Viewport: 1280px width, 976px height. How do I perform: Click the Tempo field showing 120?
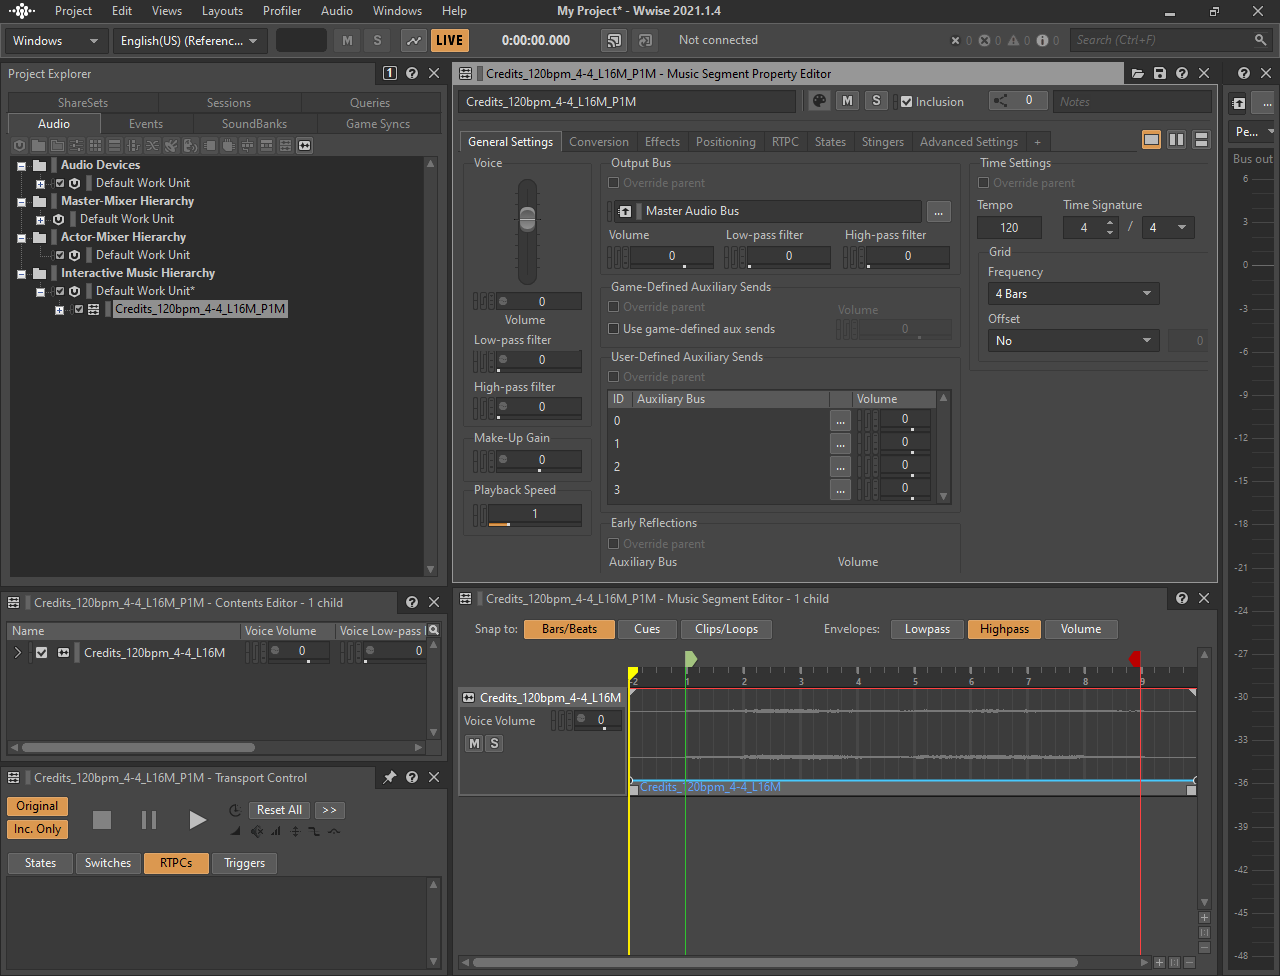[1010, 228]
